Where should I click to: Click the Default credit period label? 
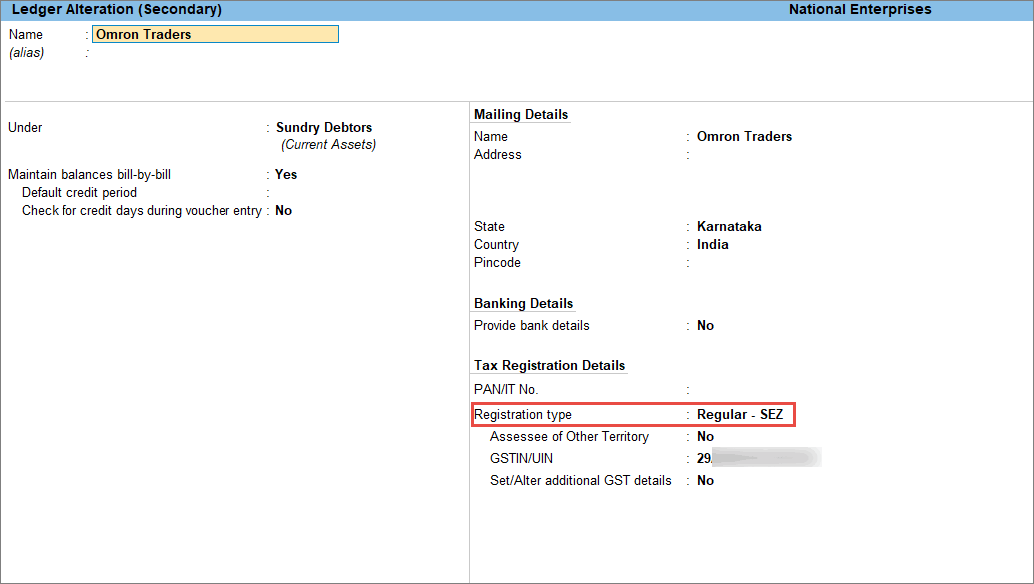pyautogui.click(x=79, y=192)
